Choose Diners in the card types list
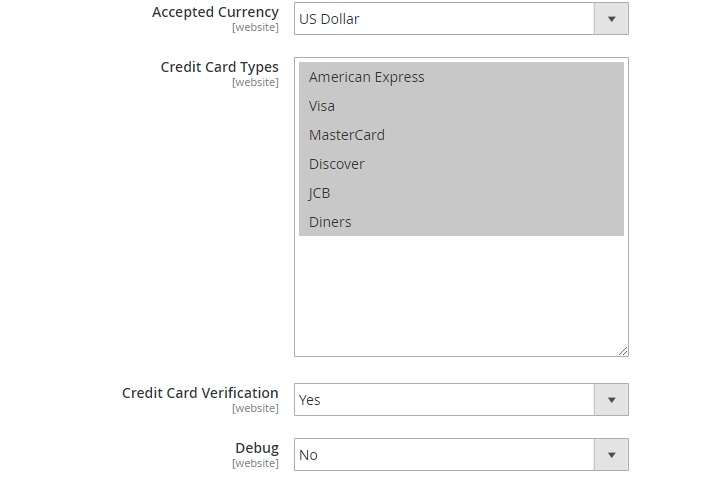Viewport: 701px width, 487px height. click(x=330, y=222)
